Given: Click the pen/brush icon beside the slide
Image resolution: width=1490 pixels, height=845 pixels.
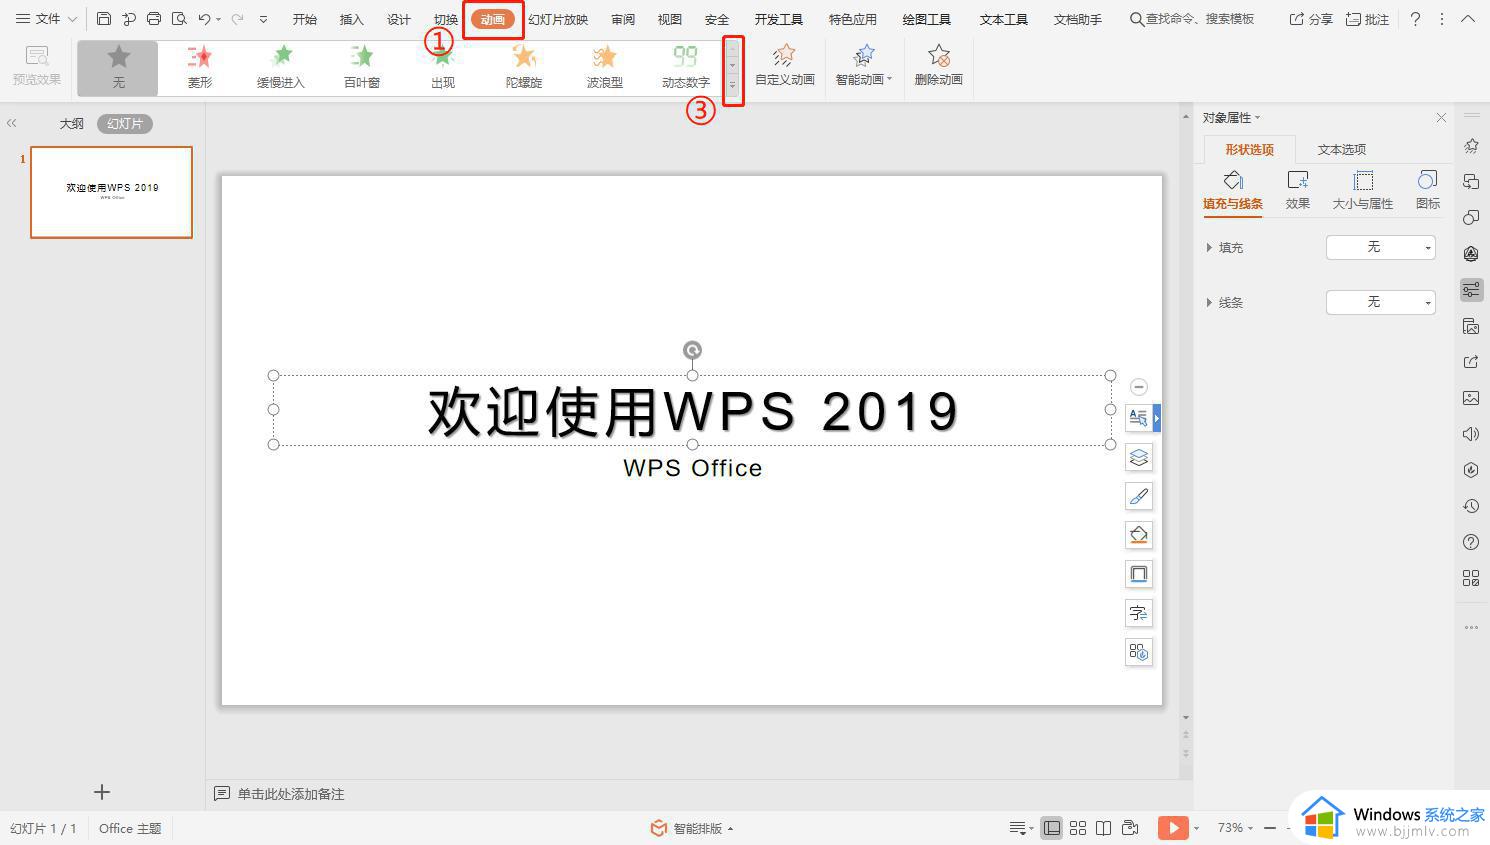Looking at the screenshot, I should 1139,496.
